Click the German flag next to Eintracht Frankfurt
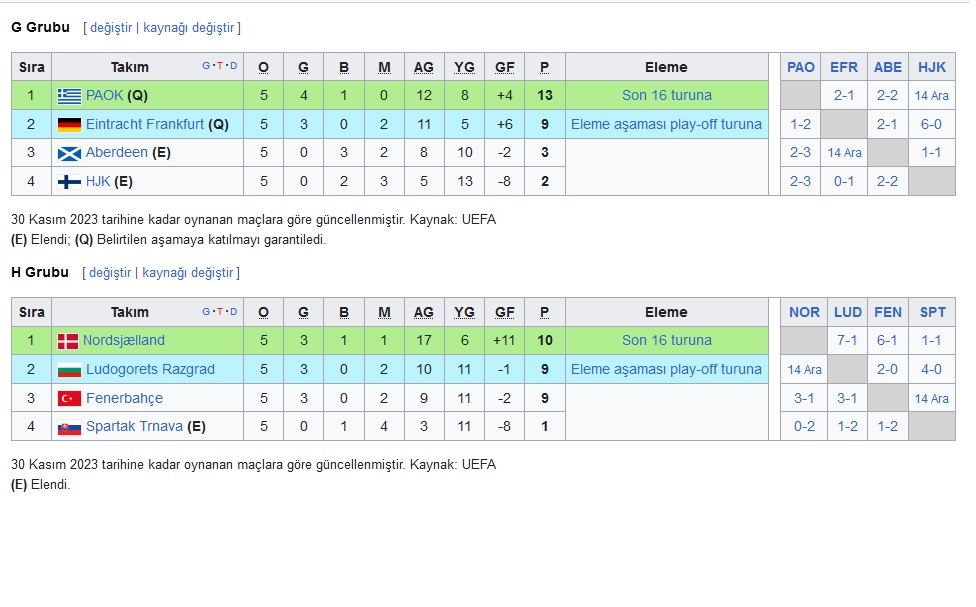The height and width of the screenshot is (607, 976). click(x=69, y=125)
